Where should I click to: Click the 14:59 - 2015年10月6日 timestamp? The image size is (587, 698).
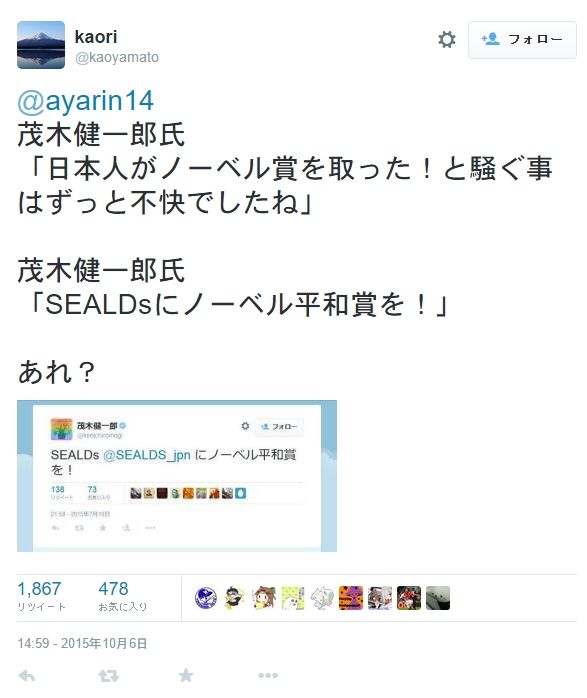[x=82, y=643]
